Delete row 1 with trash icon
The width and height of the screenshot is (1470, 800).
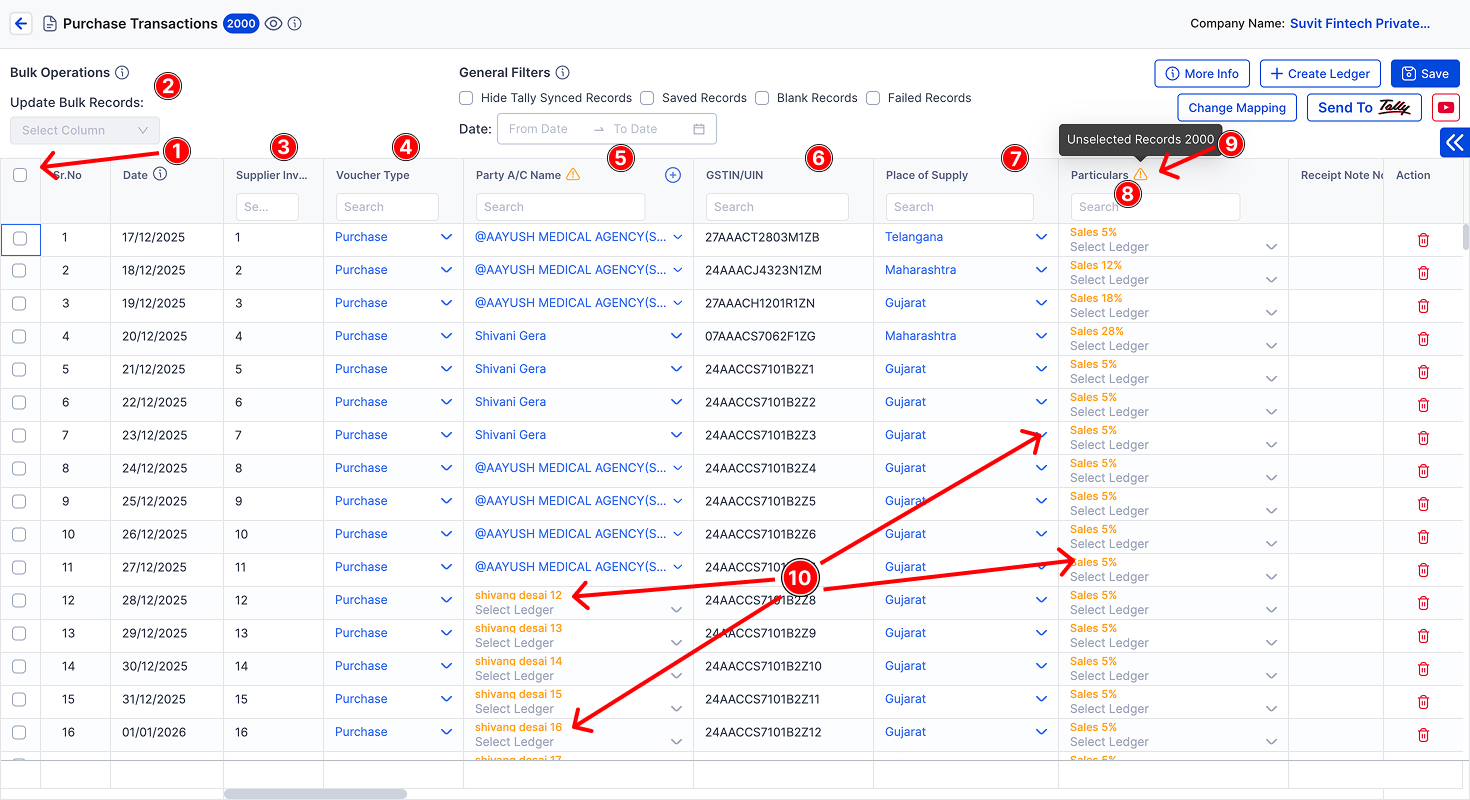(x=1423, y=240)
